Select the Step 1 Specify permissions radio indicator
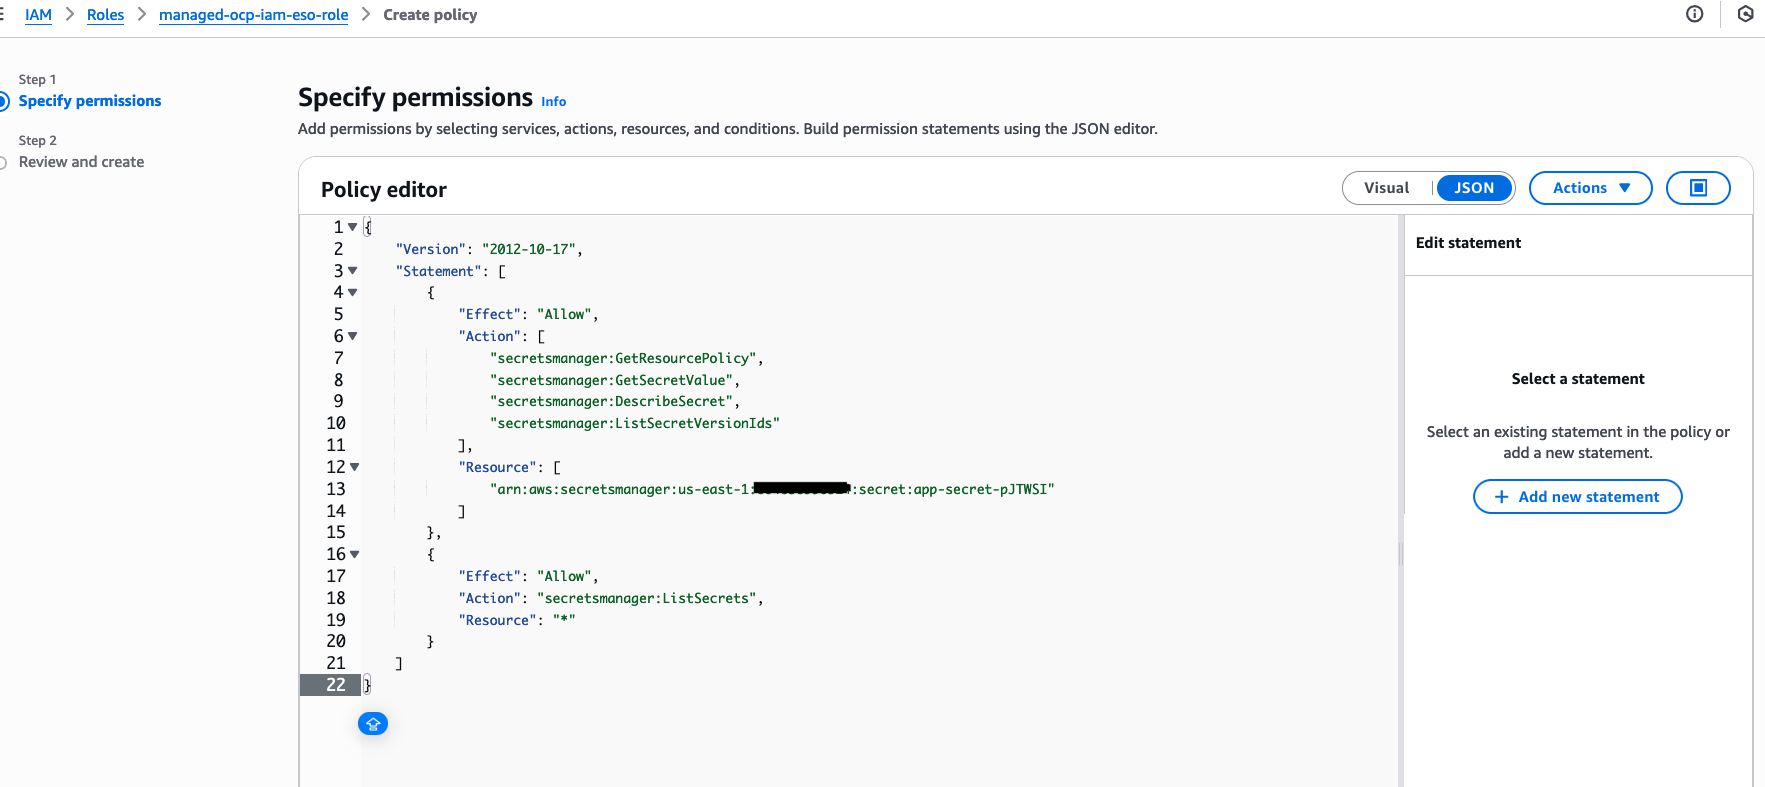The image size is (1765, 787). (x=3, y=101)
